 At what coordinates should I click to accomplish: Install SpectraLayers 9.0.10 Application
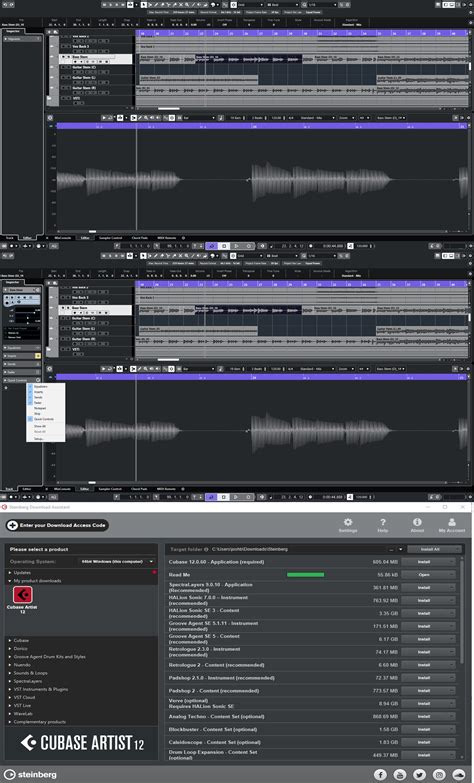click(429, 588)
